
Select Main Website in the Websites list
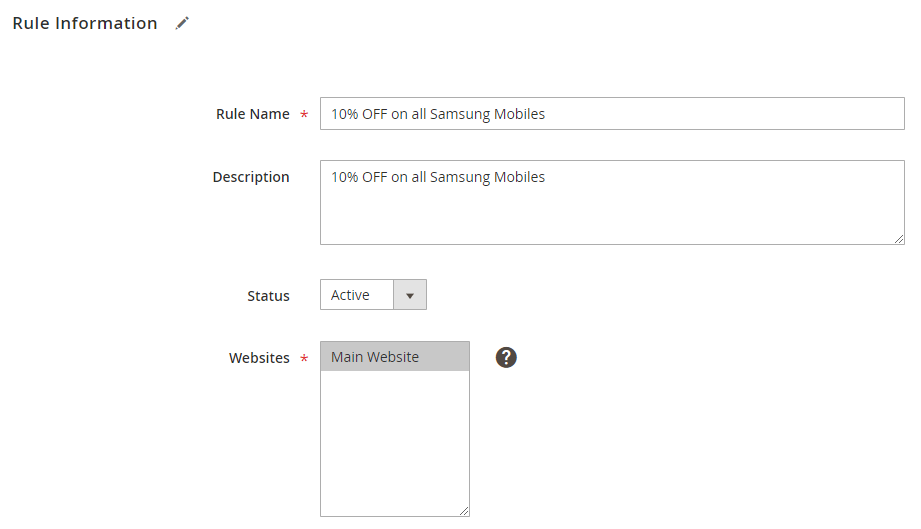(x=395, y=356)
